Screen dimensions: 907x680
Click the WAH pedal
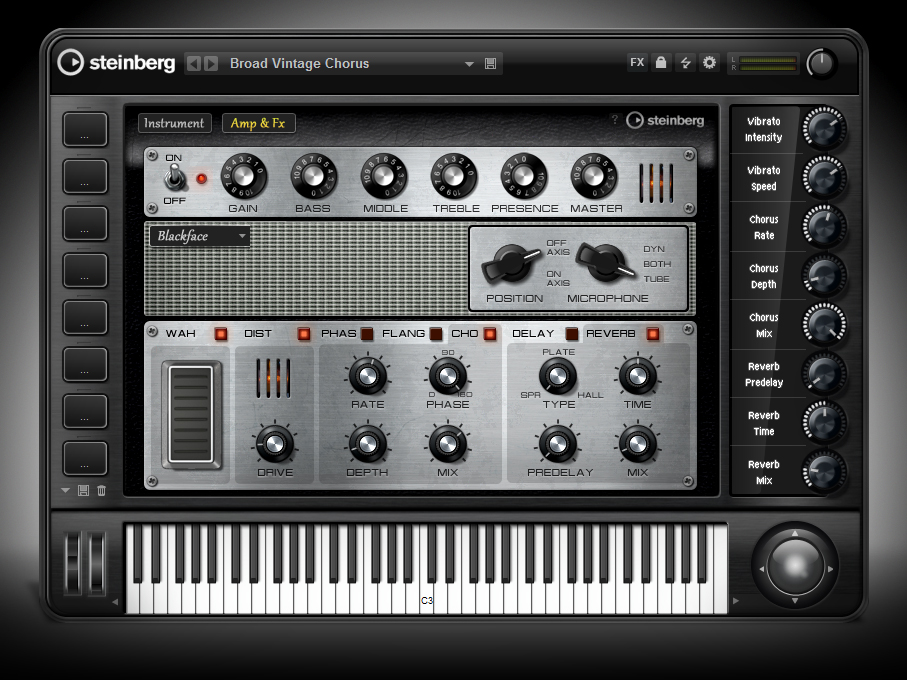191,414
